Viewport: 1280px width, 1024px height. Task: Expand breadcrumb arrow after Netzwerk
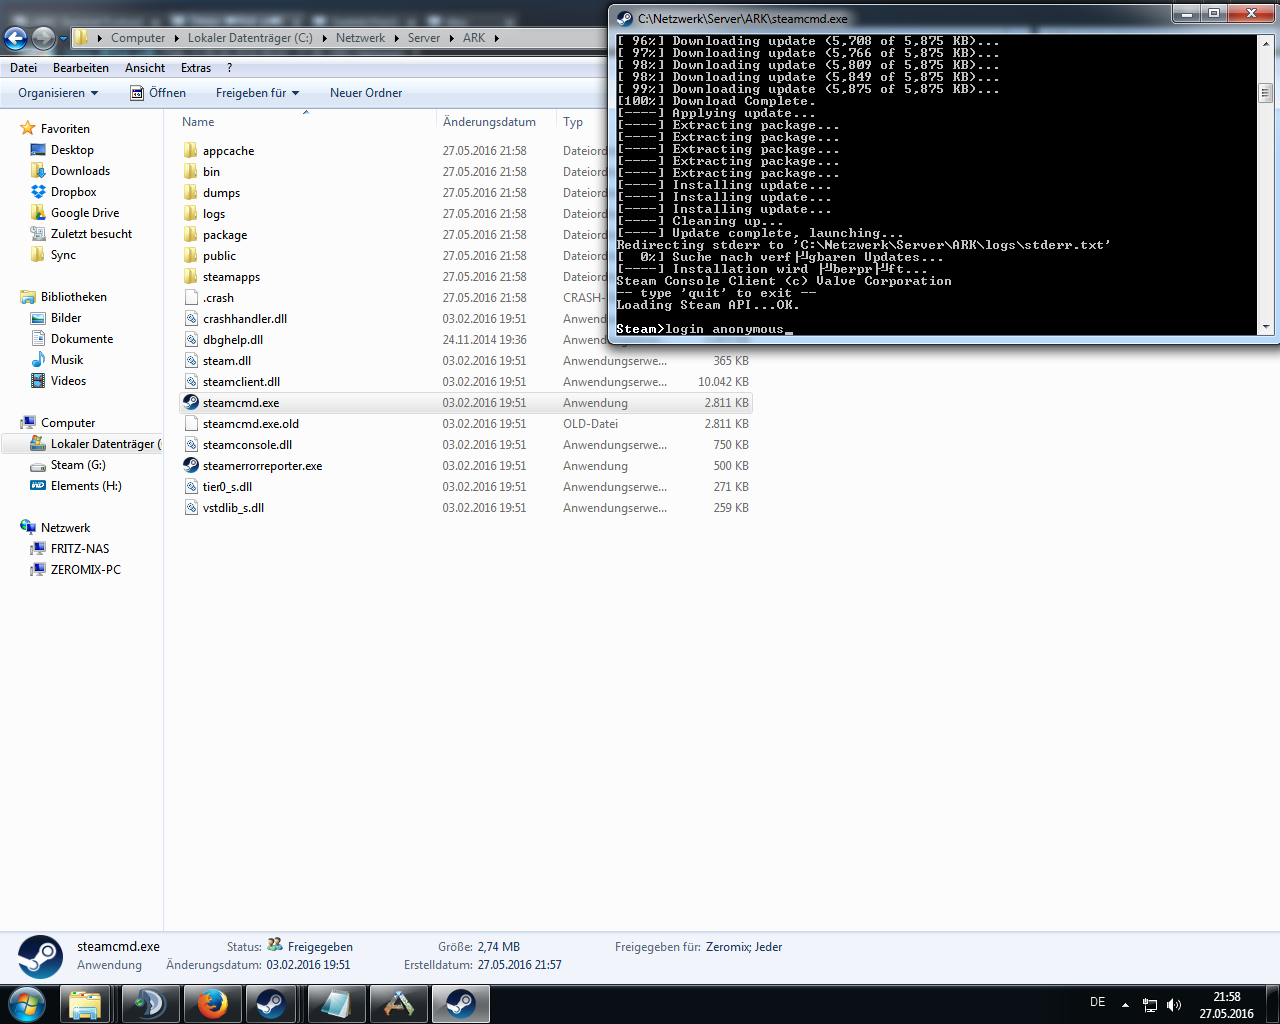[x=396, y=38]
